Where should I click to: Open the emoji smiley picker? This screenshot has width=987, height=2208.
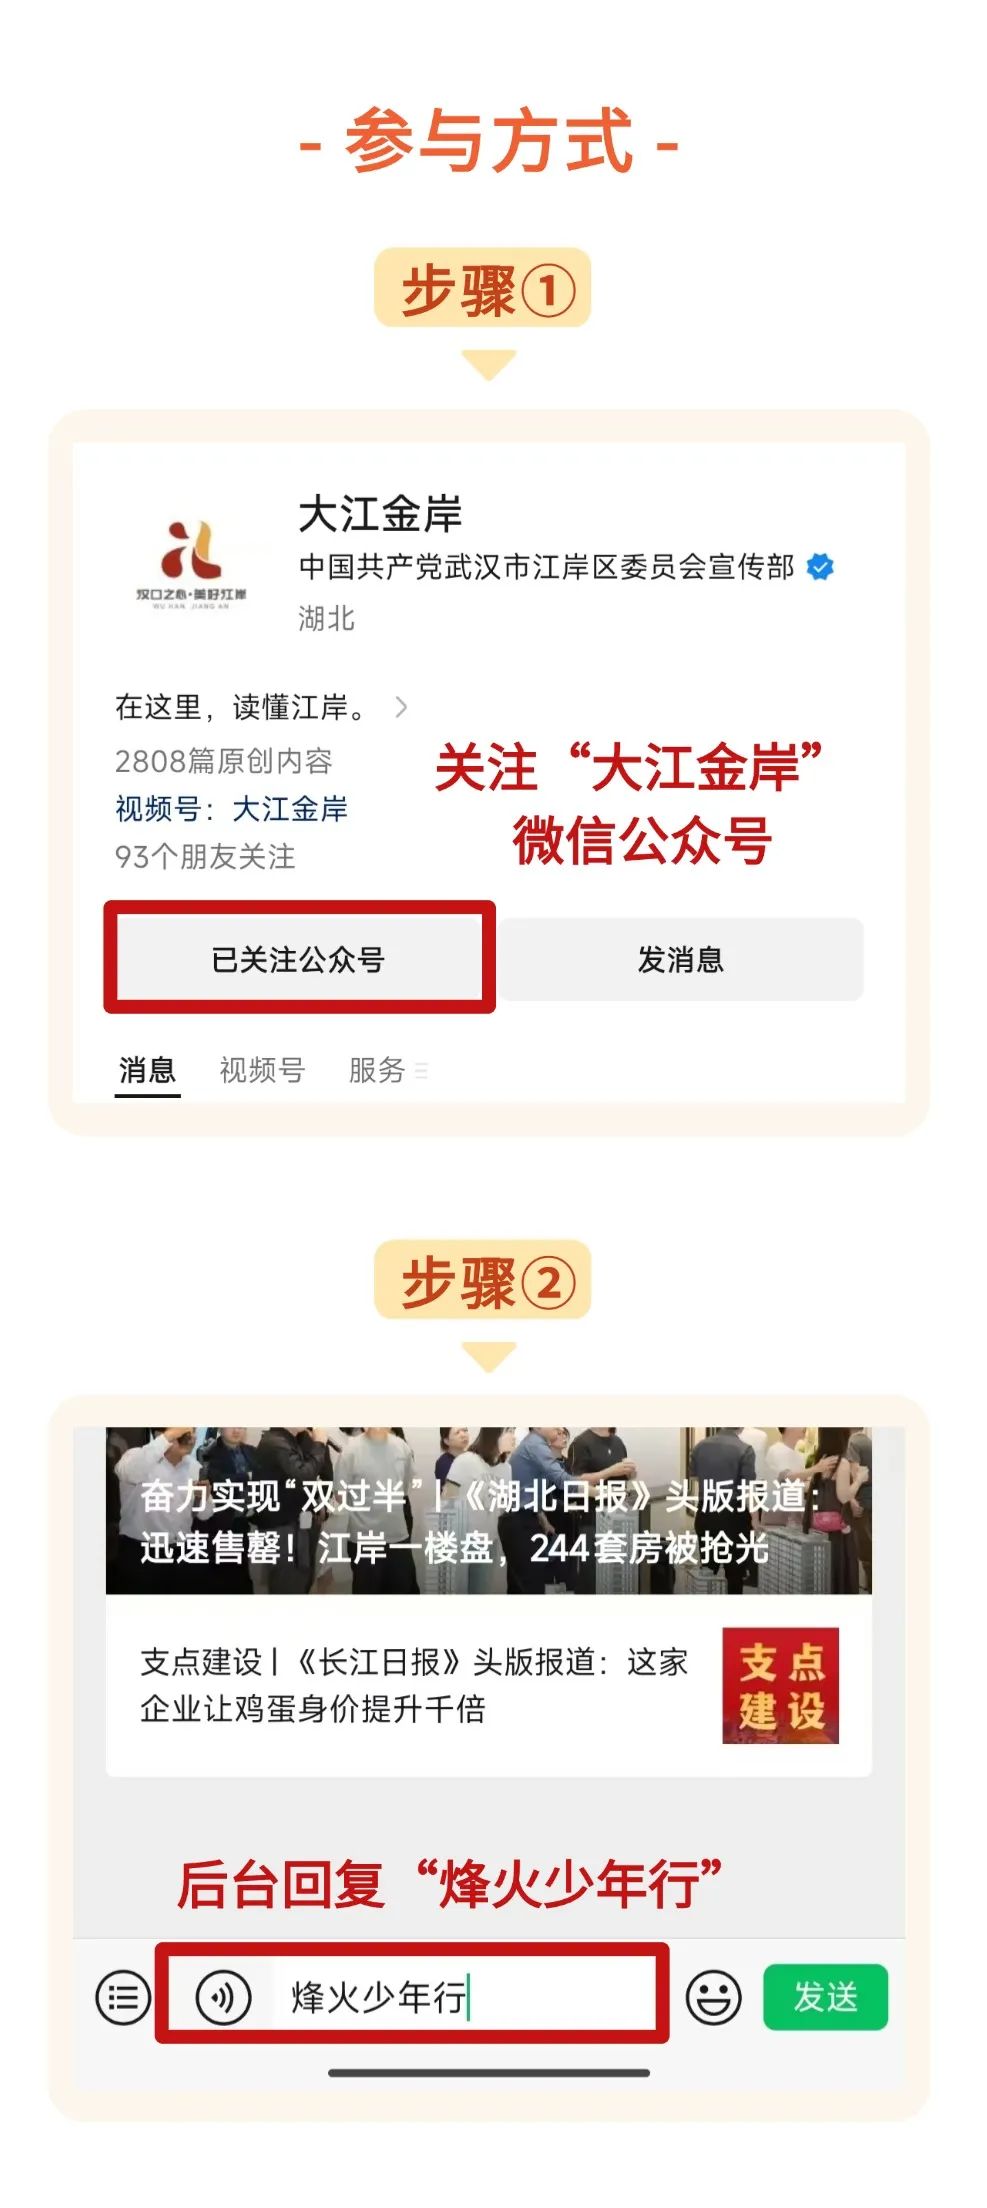point(713,2000)
